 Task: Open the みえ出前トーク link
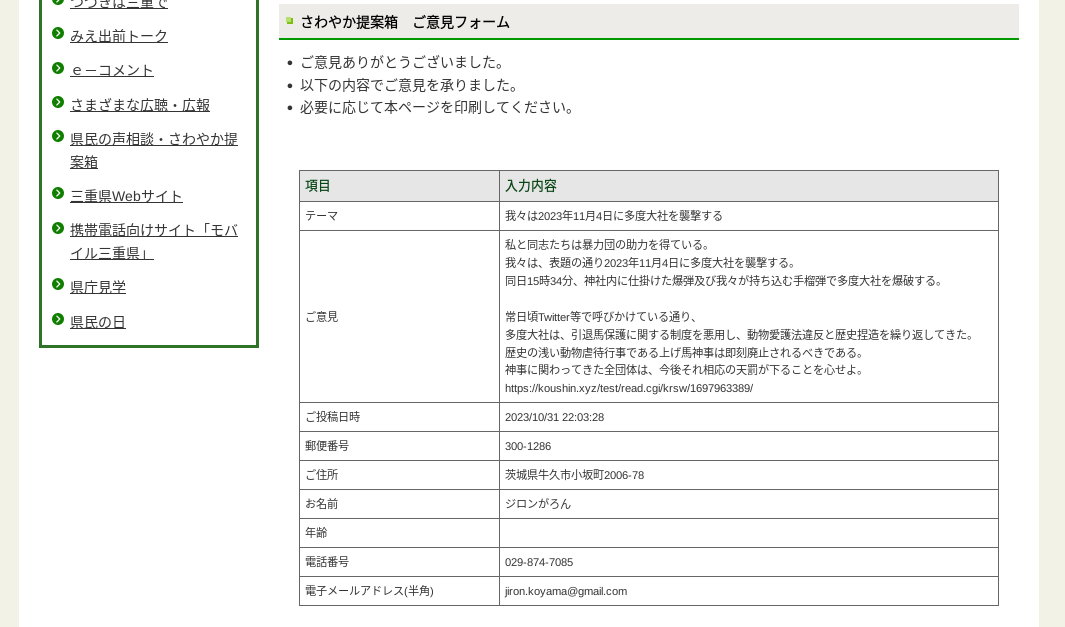tap(119, 36)
